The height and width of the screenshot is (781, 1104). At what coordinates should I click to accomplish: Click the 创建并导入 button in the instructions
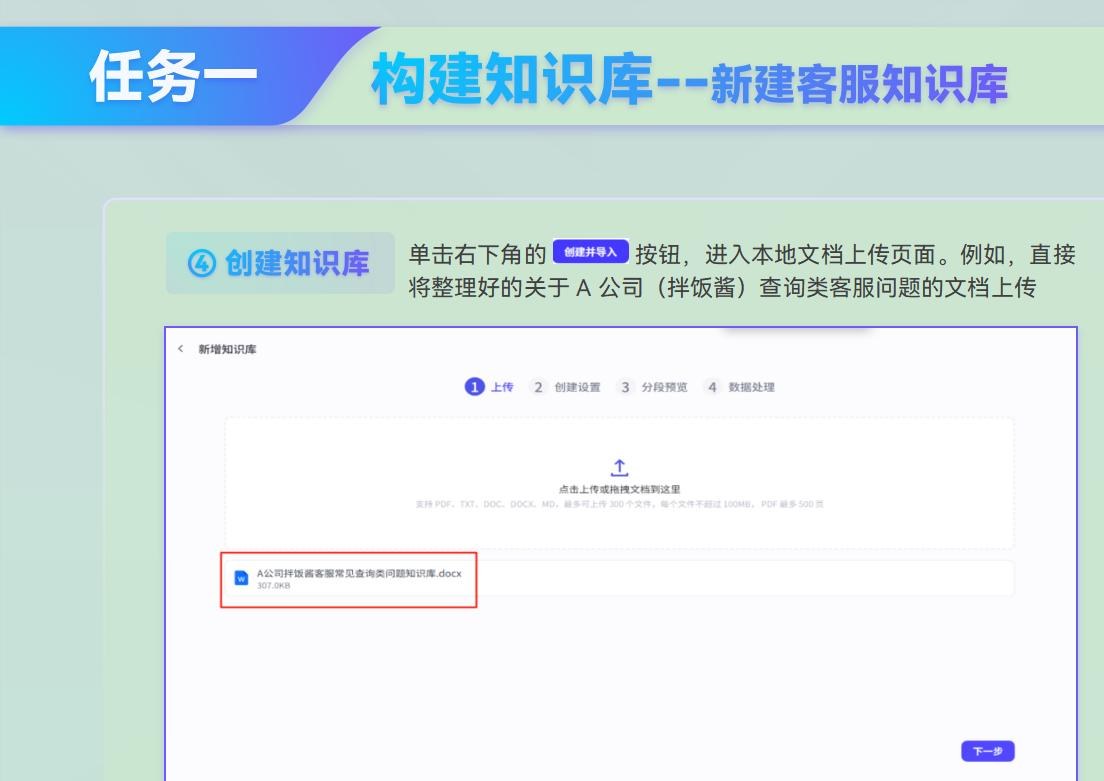[590, 251]
